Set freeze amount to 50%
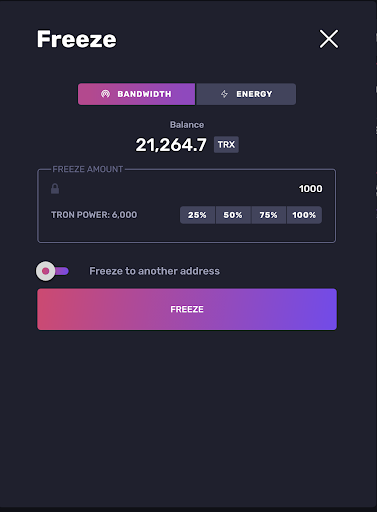The width and height of the screenshot is (377, 512). (233, 215)
